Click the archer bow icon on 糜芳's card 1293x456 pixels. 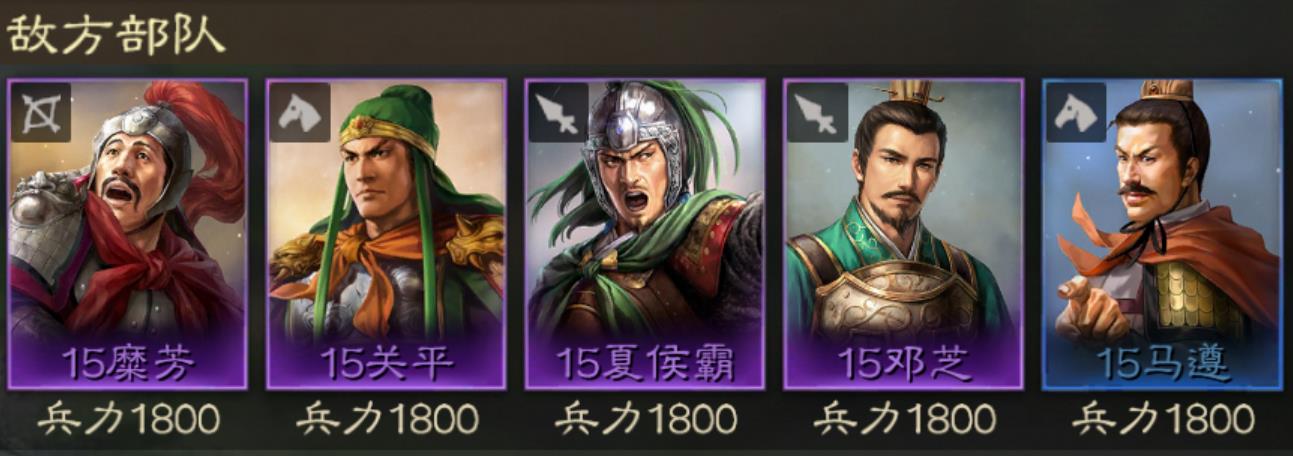[x=41, y=112]
